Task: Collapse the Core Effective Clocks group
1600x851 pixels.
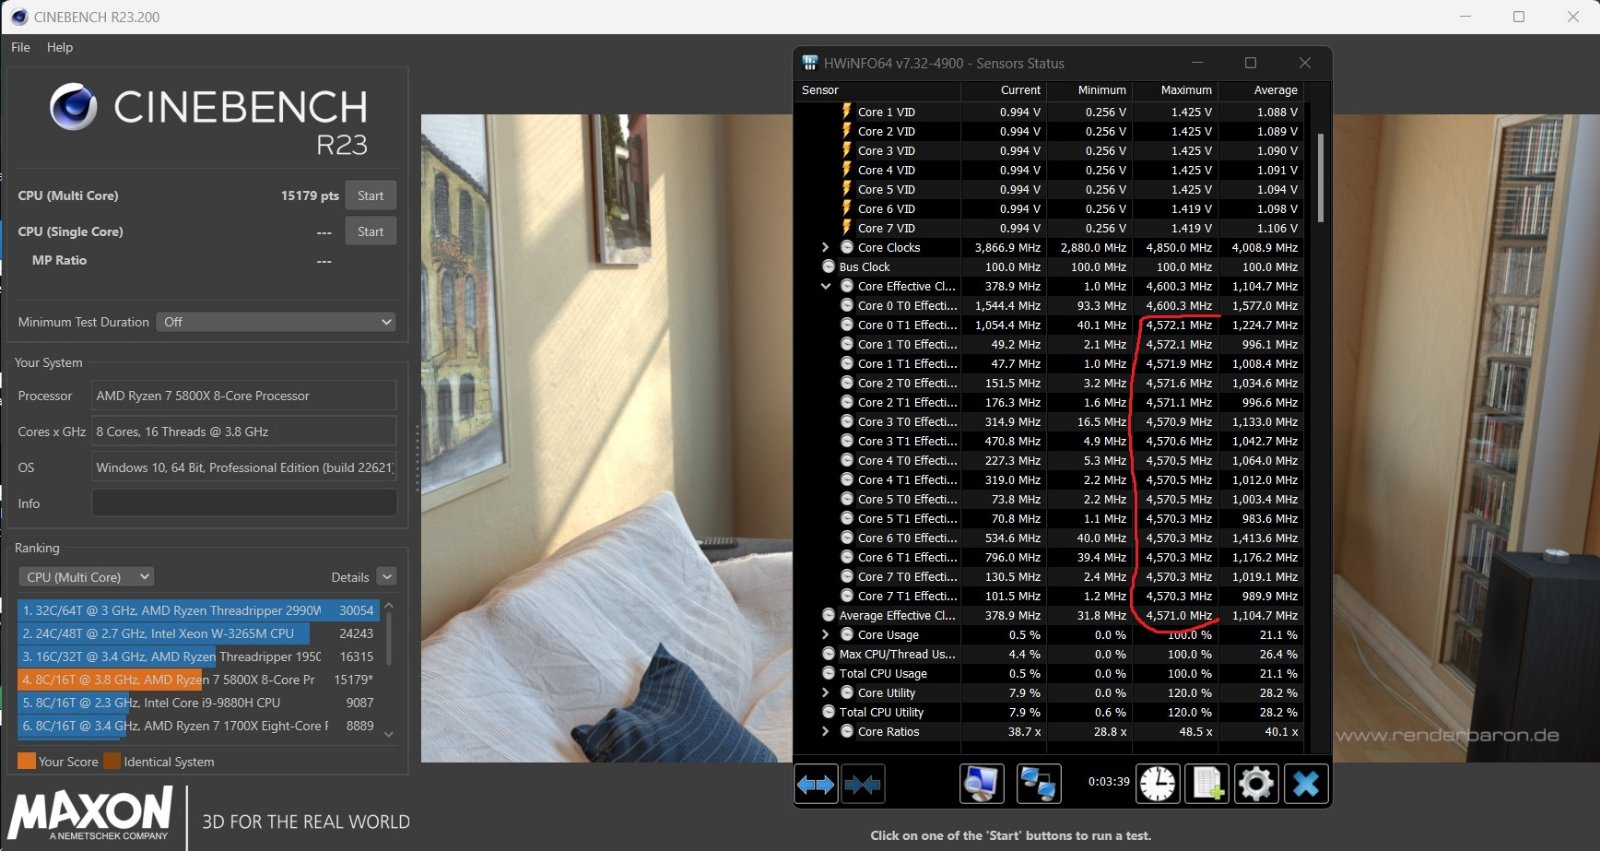Action: (x=825, y=286)
